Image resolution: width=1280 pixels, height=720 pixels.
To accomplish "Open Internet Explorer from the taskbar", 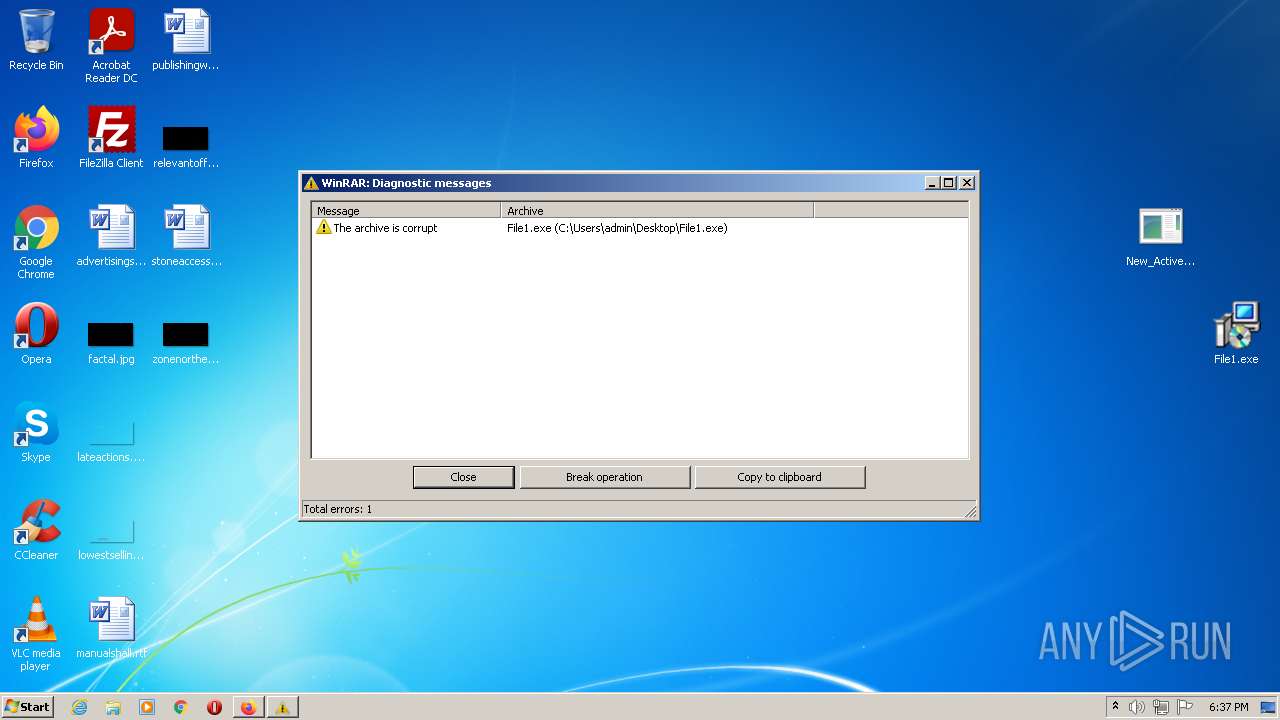I will 79,707.
